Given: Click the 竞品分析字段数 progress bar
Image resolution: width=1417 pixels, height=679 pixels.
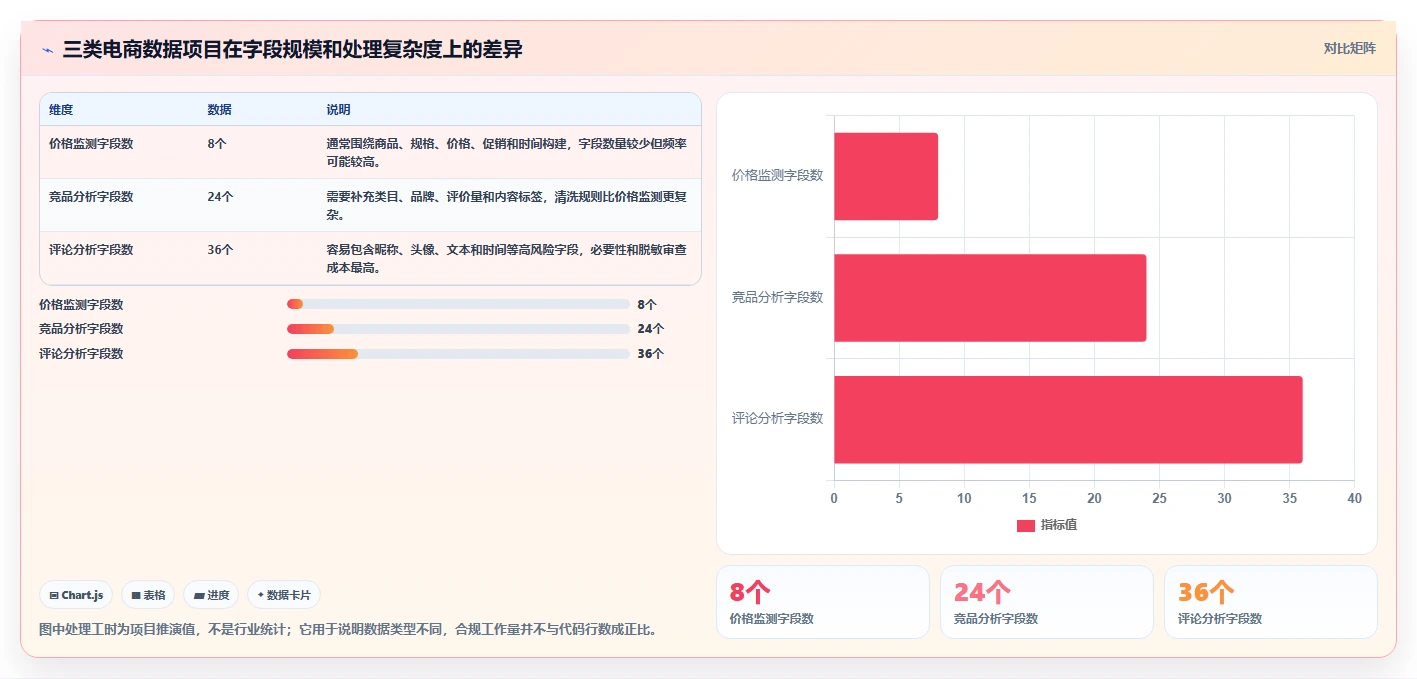Looking at the screenshot, I should coord(458,329).
